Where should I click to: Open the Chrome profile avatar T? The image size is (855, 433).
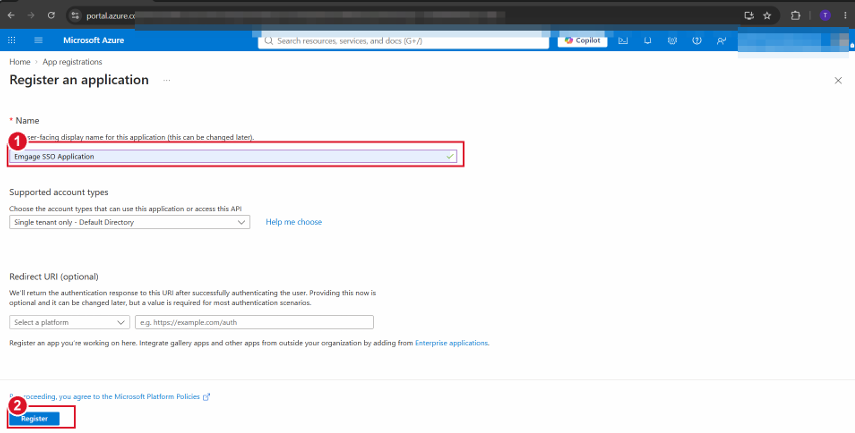[825, 15]
